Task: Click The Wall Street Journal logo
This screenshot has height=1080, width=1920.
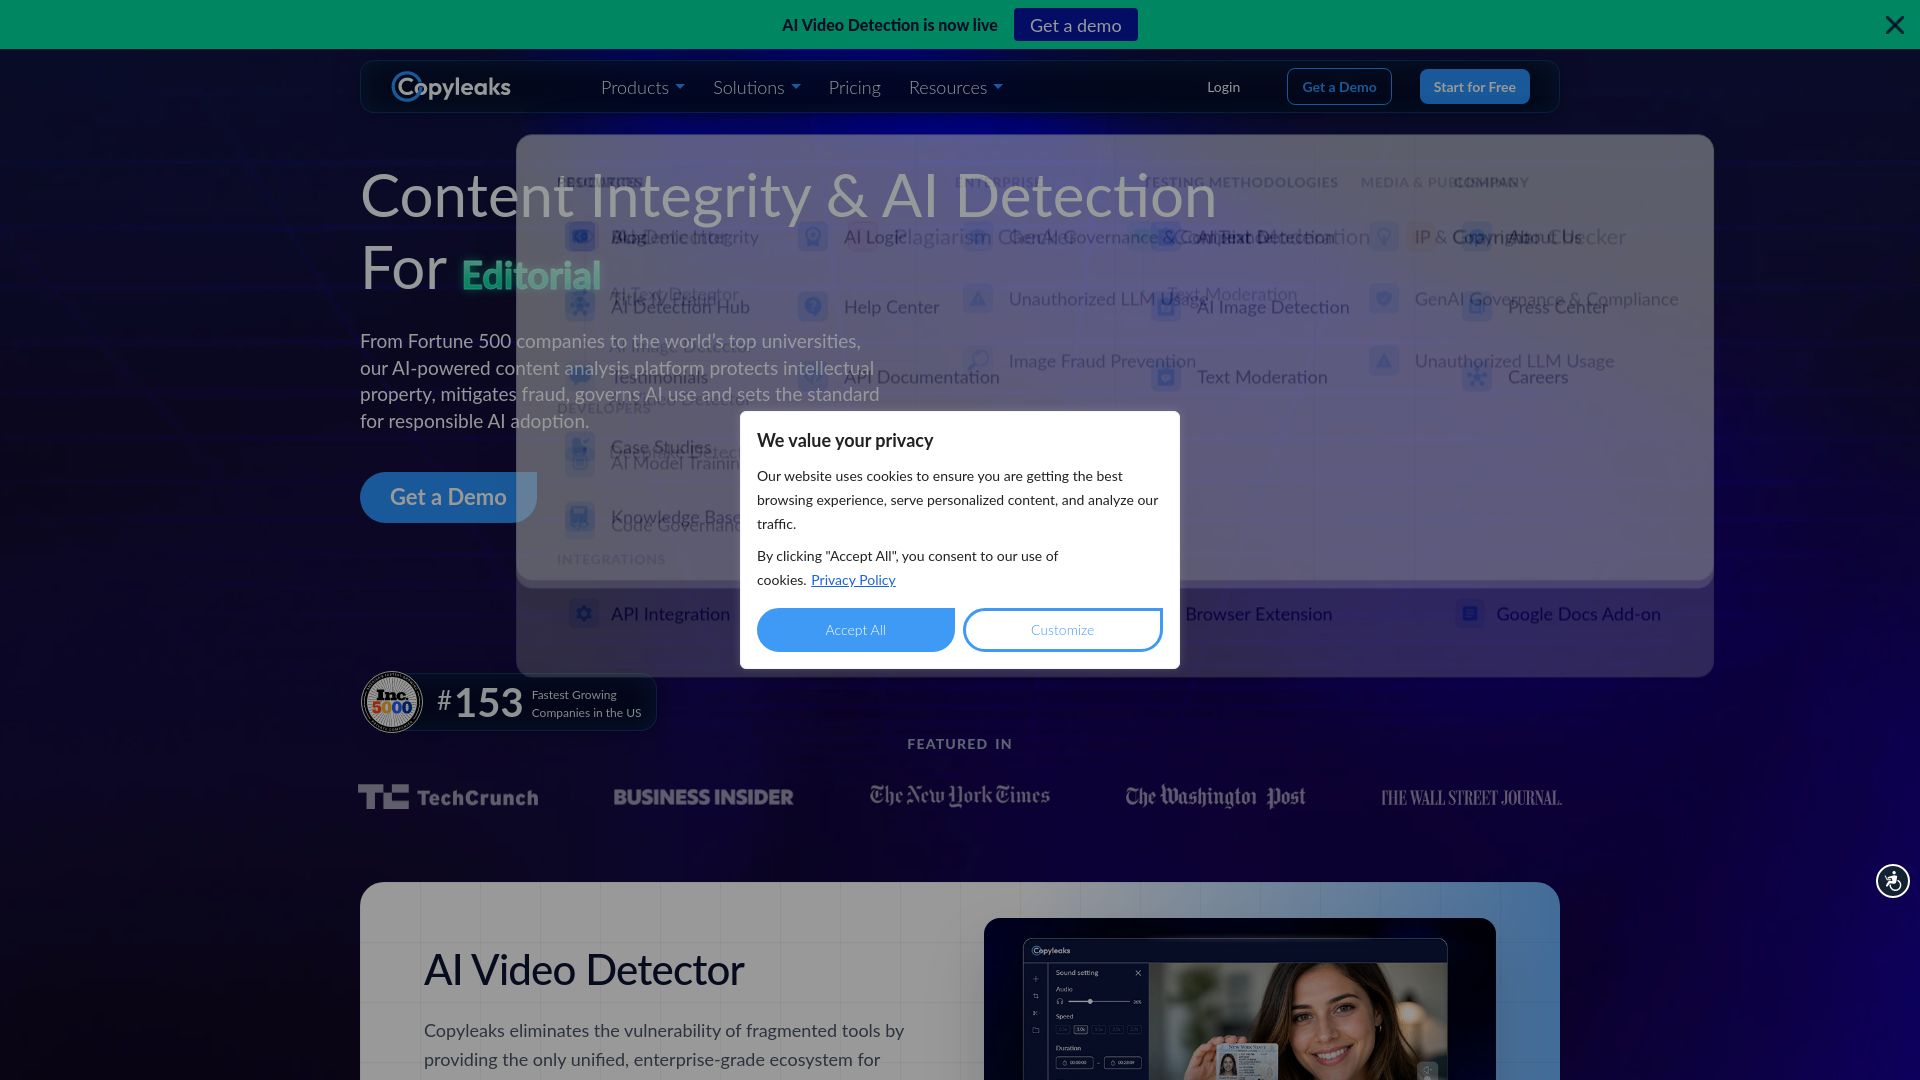Action: pyautogui.click(x=1471, y=798)
